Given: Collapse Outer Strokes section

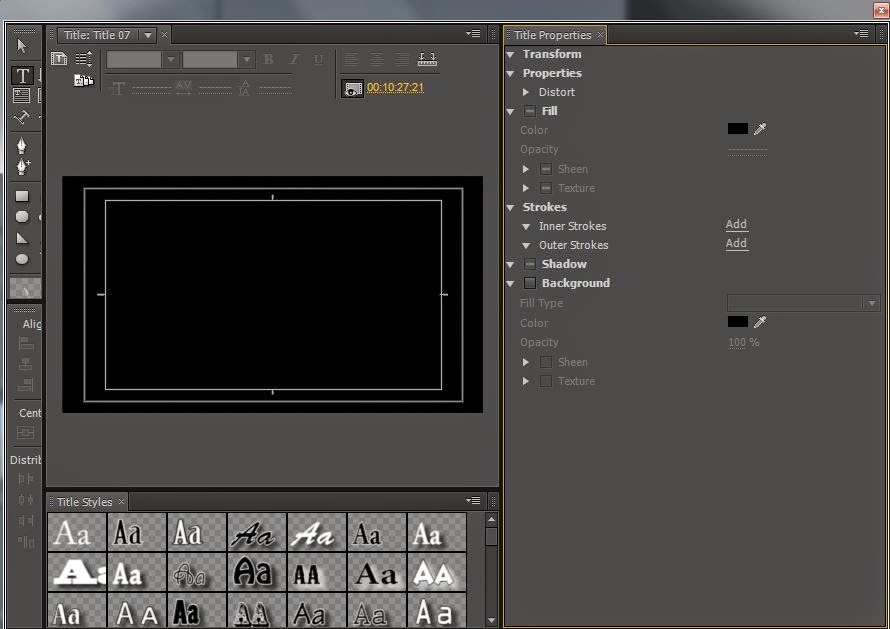Looking at the screenshot, I should coord(526,246).
